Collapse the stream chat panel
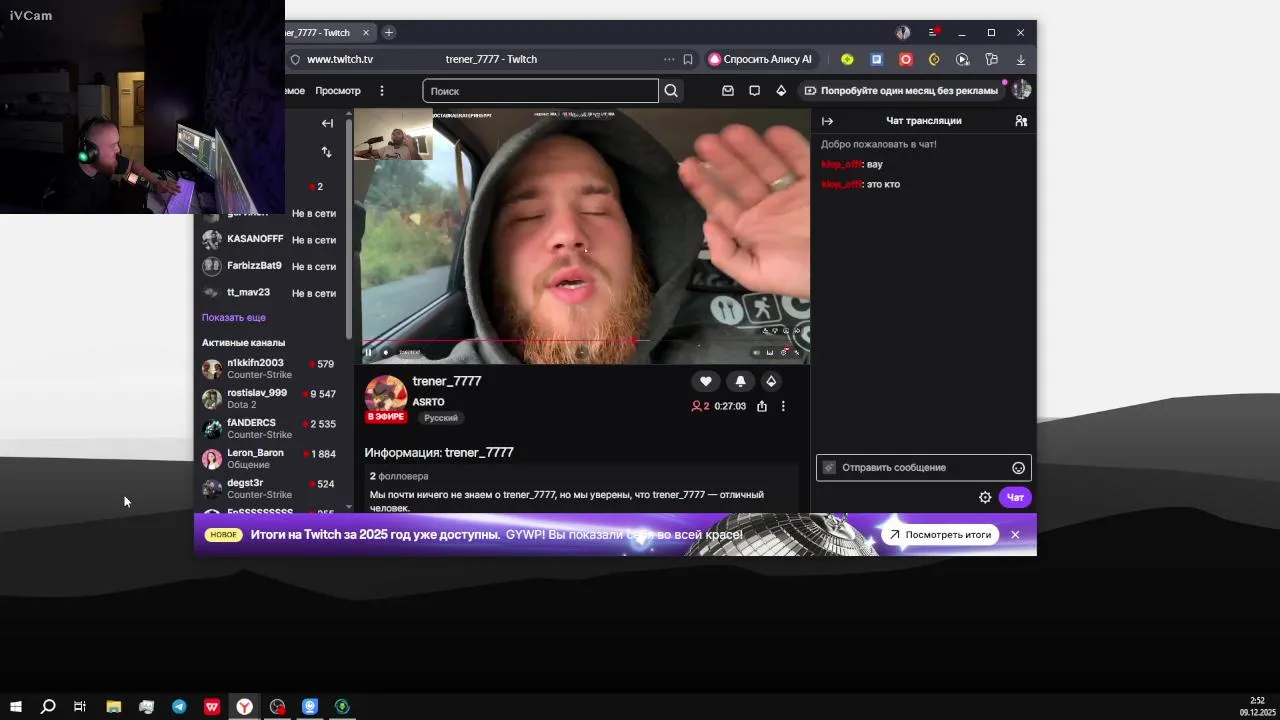Viewport: 1280px width, 720px height. [x=827, y=121]
